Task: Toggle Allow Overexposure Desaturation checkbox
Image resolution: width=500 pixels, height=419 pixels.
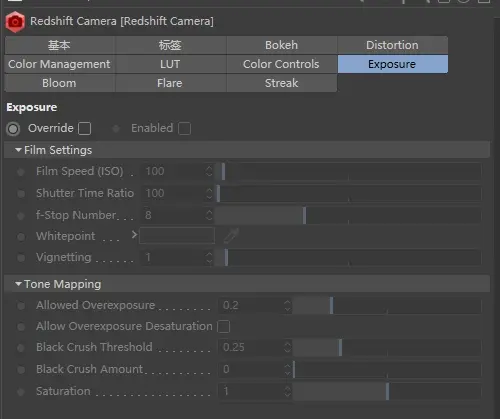Action: pos(224,327)
